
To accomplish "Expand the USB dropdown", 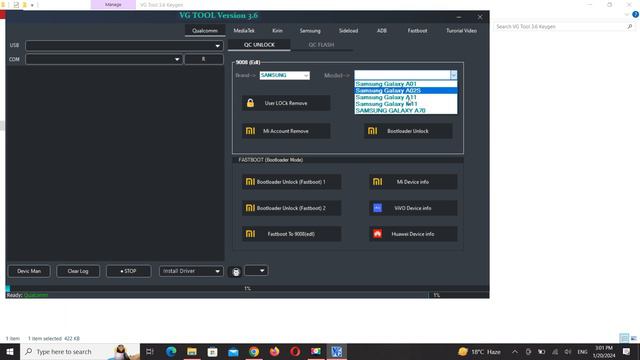I will click(x=218, y=46).
